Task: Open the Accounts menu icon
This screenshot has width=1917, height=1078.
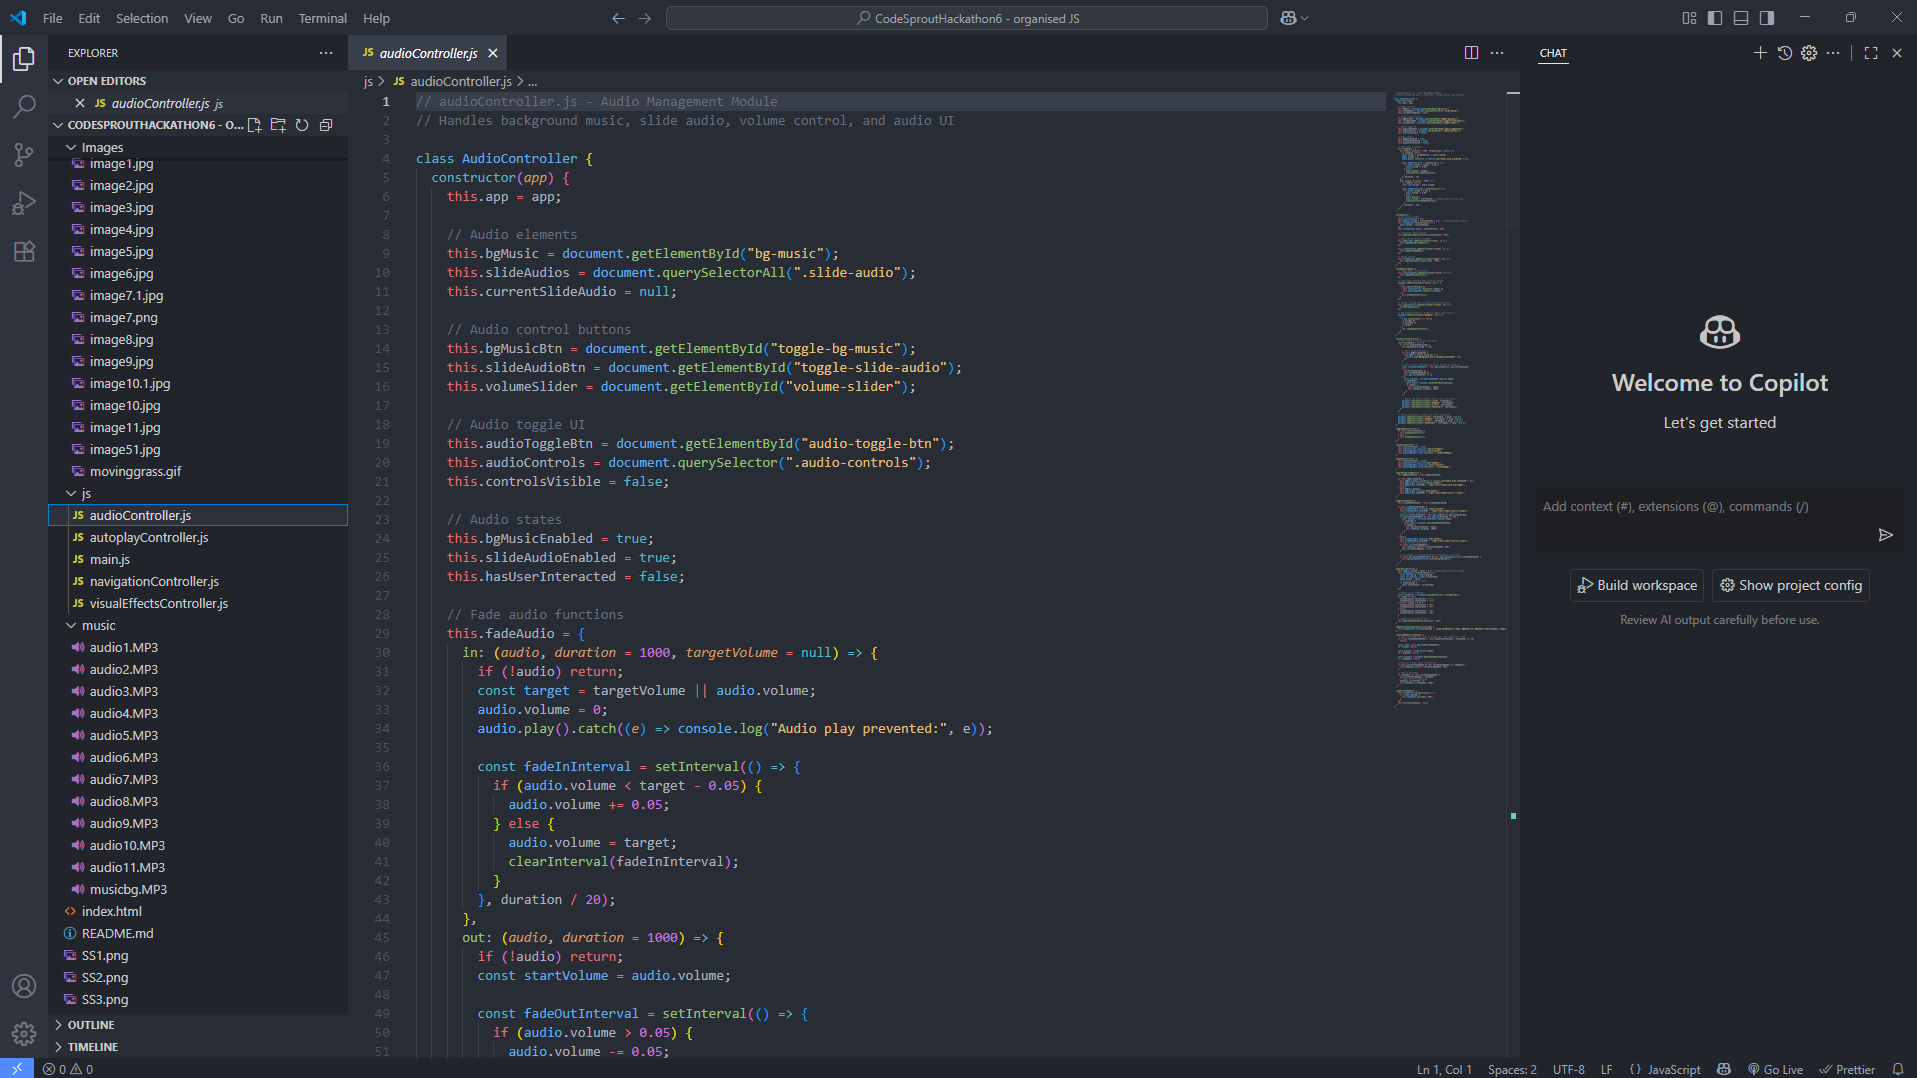Action: (24, 986)
